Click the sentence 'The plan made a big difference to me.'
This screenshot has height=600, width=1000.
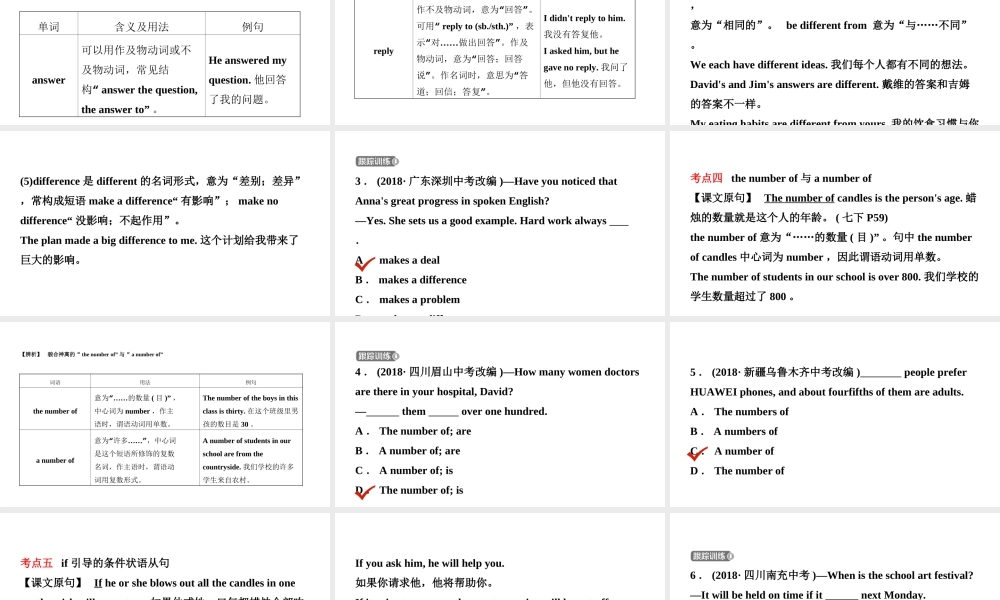tap(108, 240)
